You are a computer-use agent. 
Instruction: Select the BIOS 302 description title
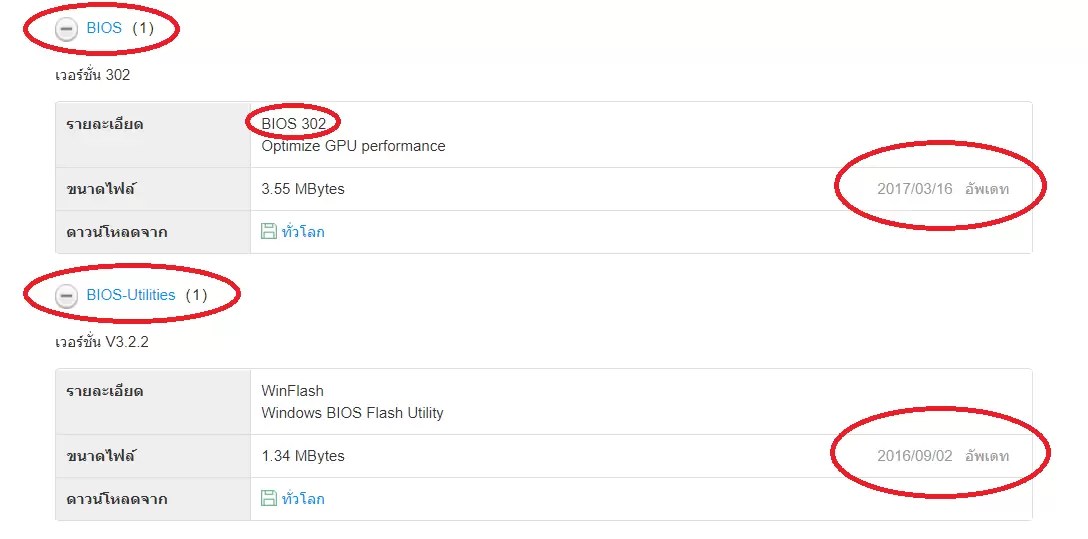coord(294,123)
